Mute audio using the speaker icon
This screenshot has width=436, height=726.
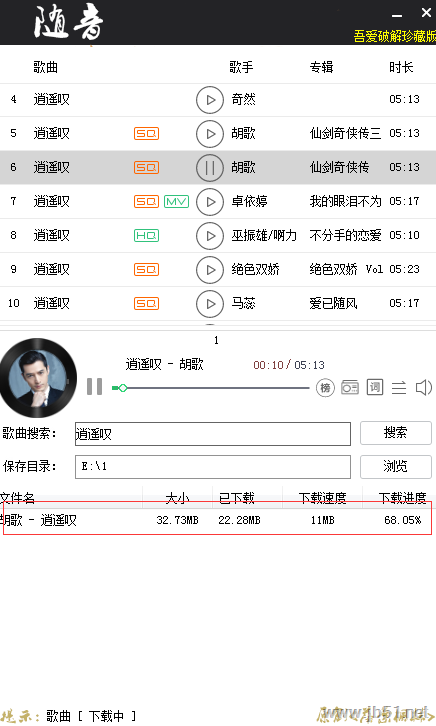point(424,387)
